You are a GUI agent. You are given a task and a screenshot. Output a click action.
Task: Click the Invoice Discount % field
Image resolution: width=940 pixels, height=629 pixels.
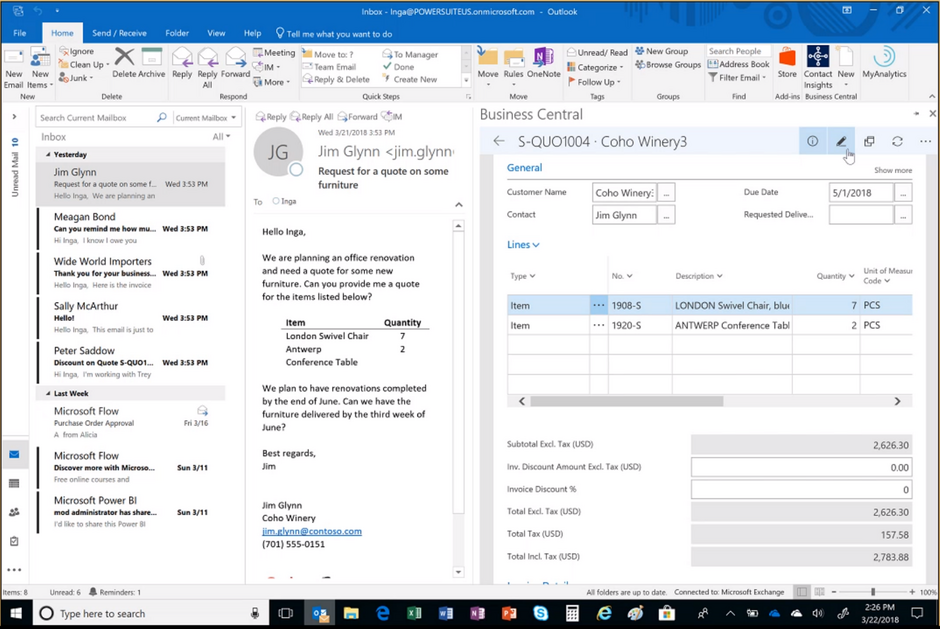[802, 489]
